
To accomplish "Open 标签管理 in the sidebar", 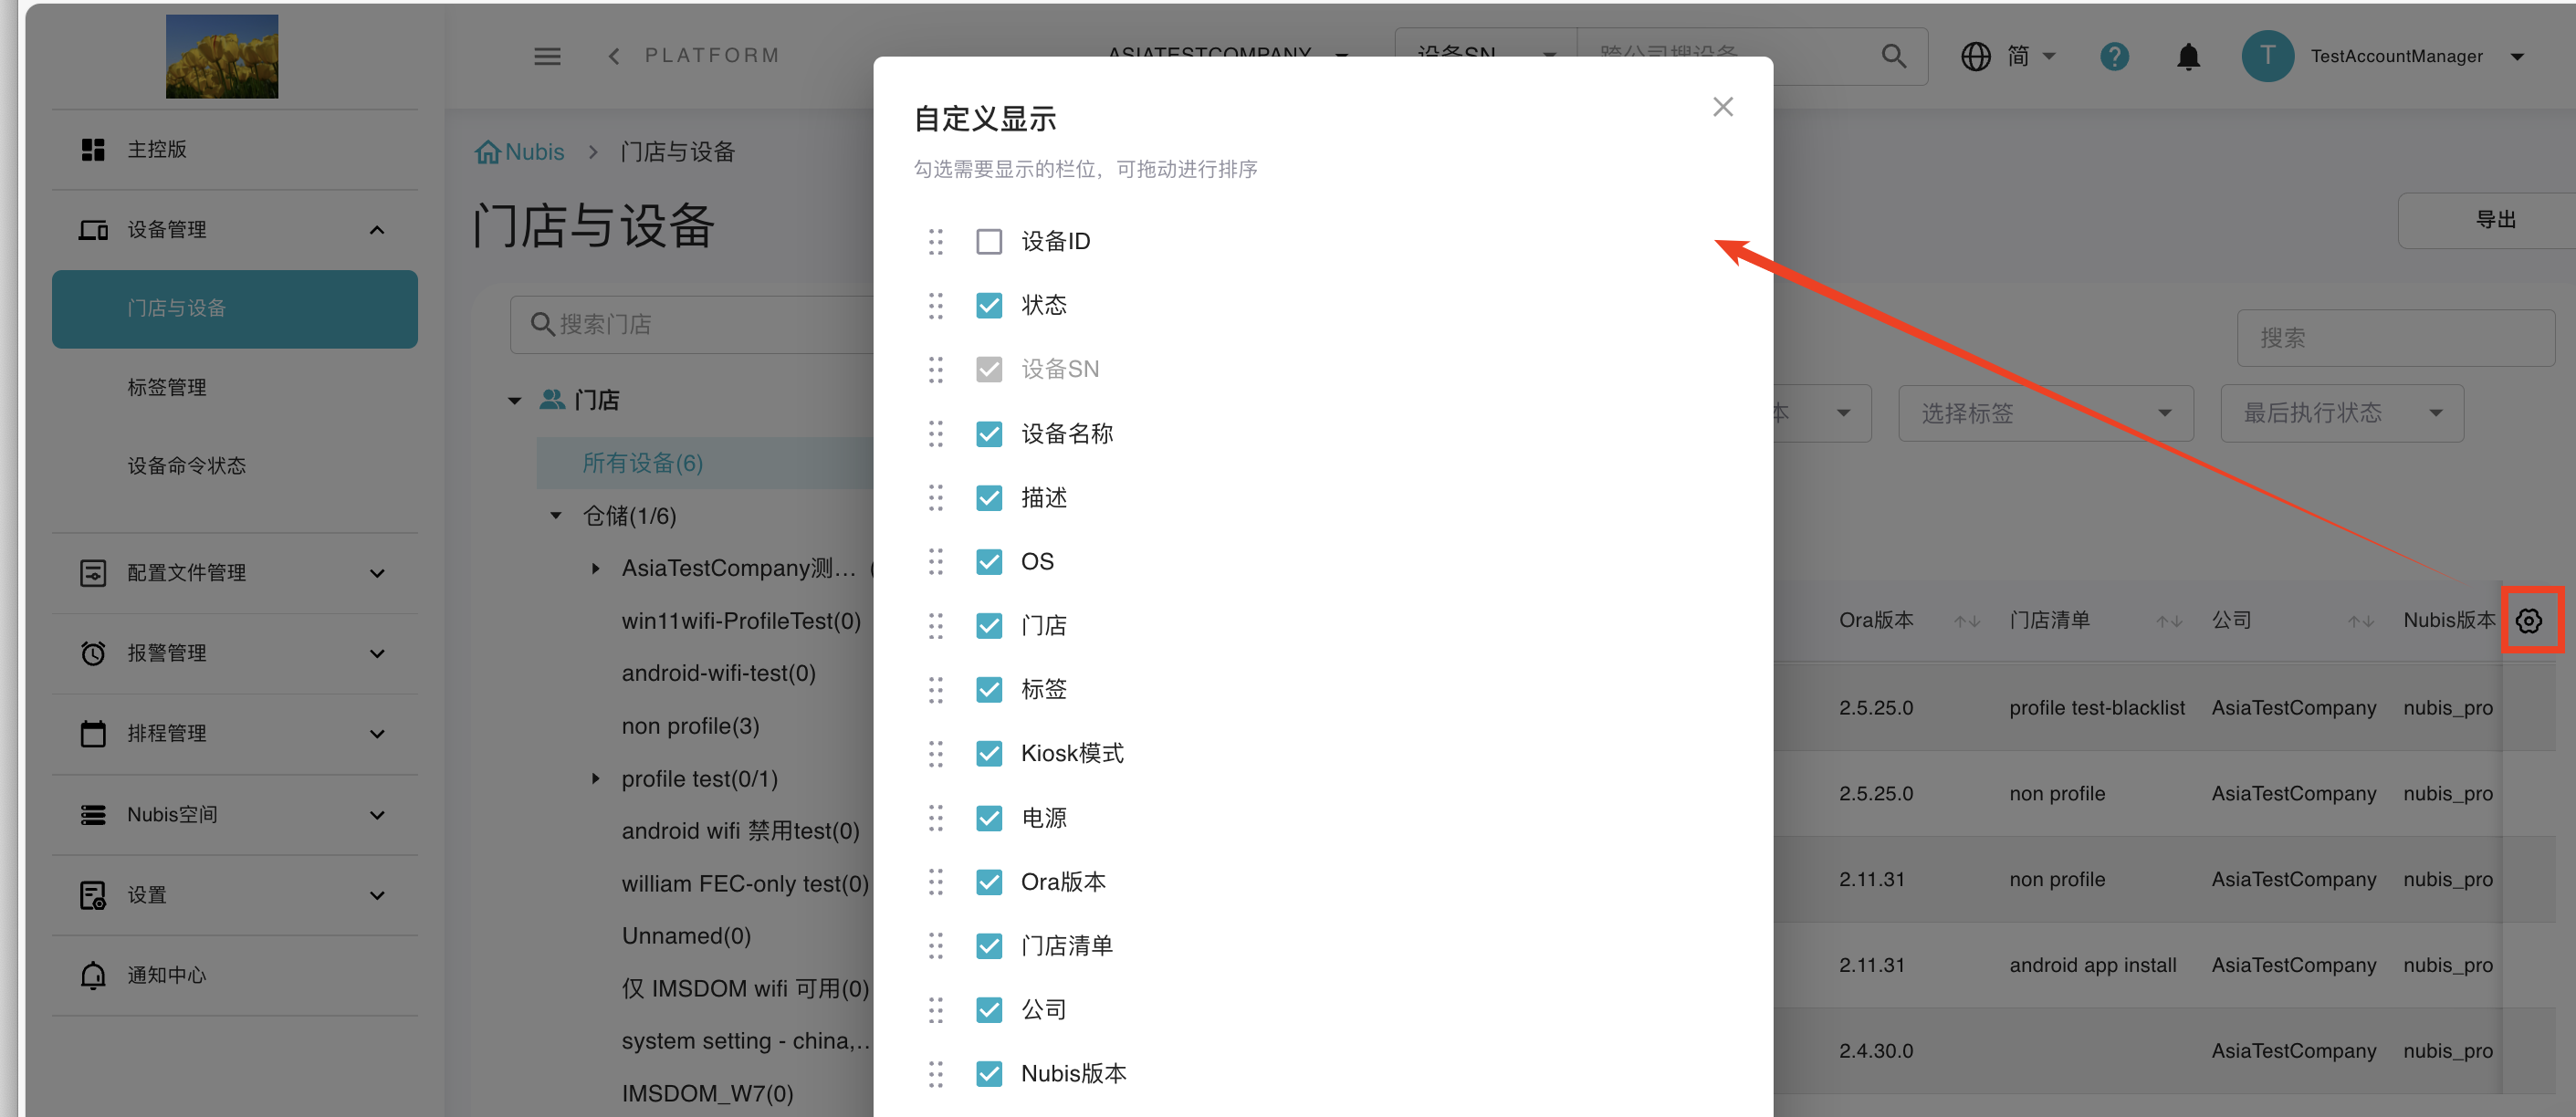I will (167, 387).
